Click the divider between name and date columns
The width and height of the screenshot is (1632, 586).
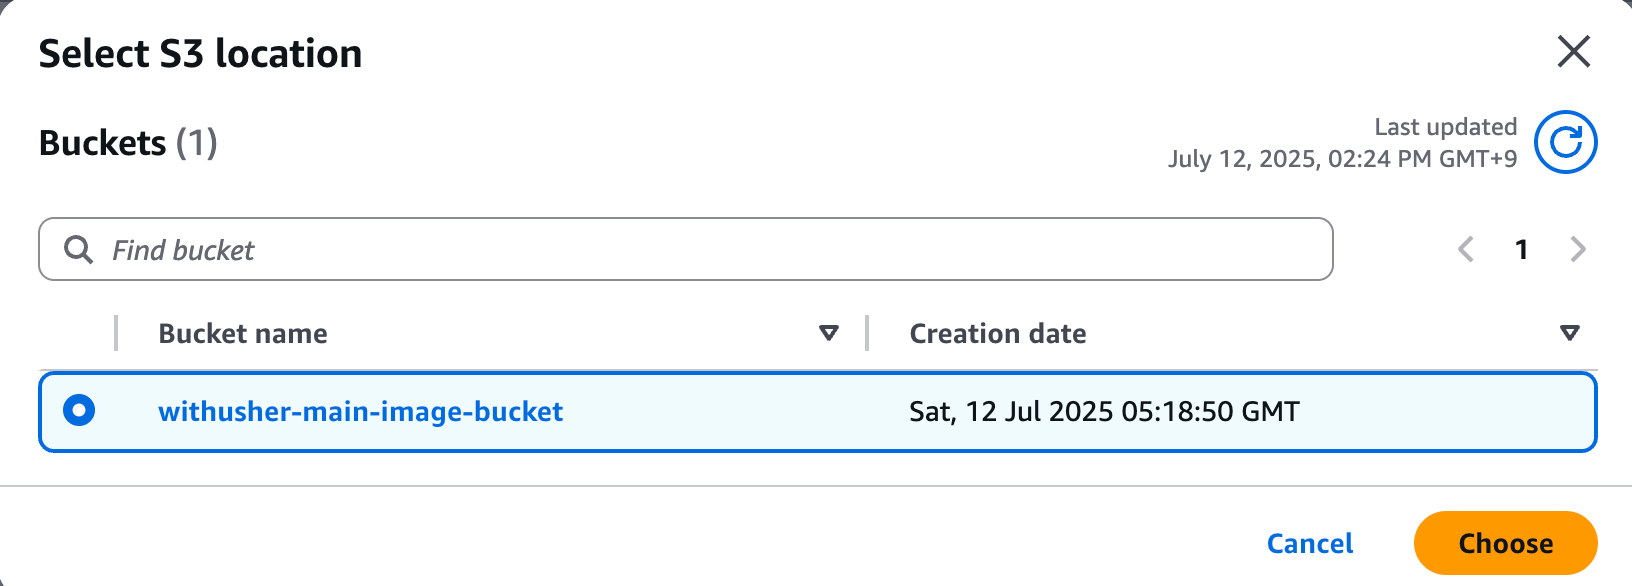pos(867,333)
